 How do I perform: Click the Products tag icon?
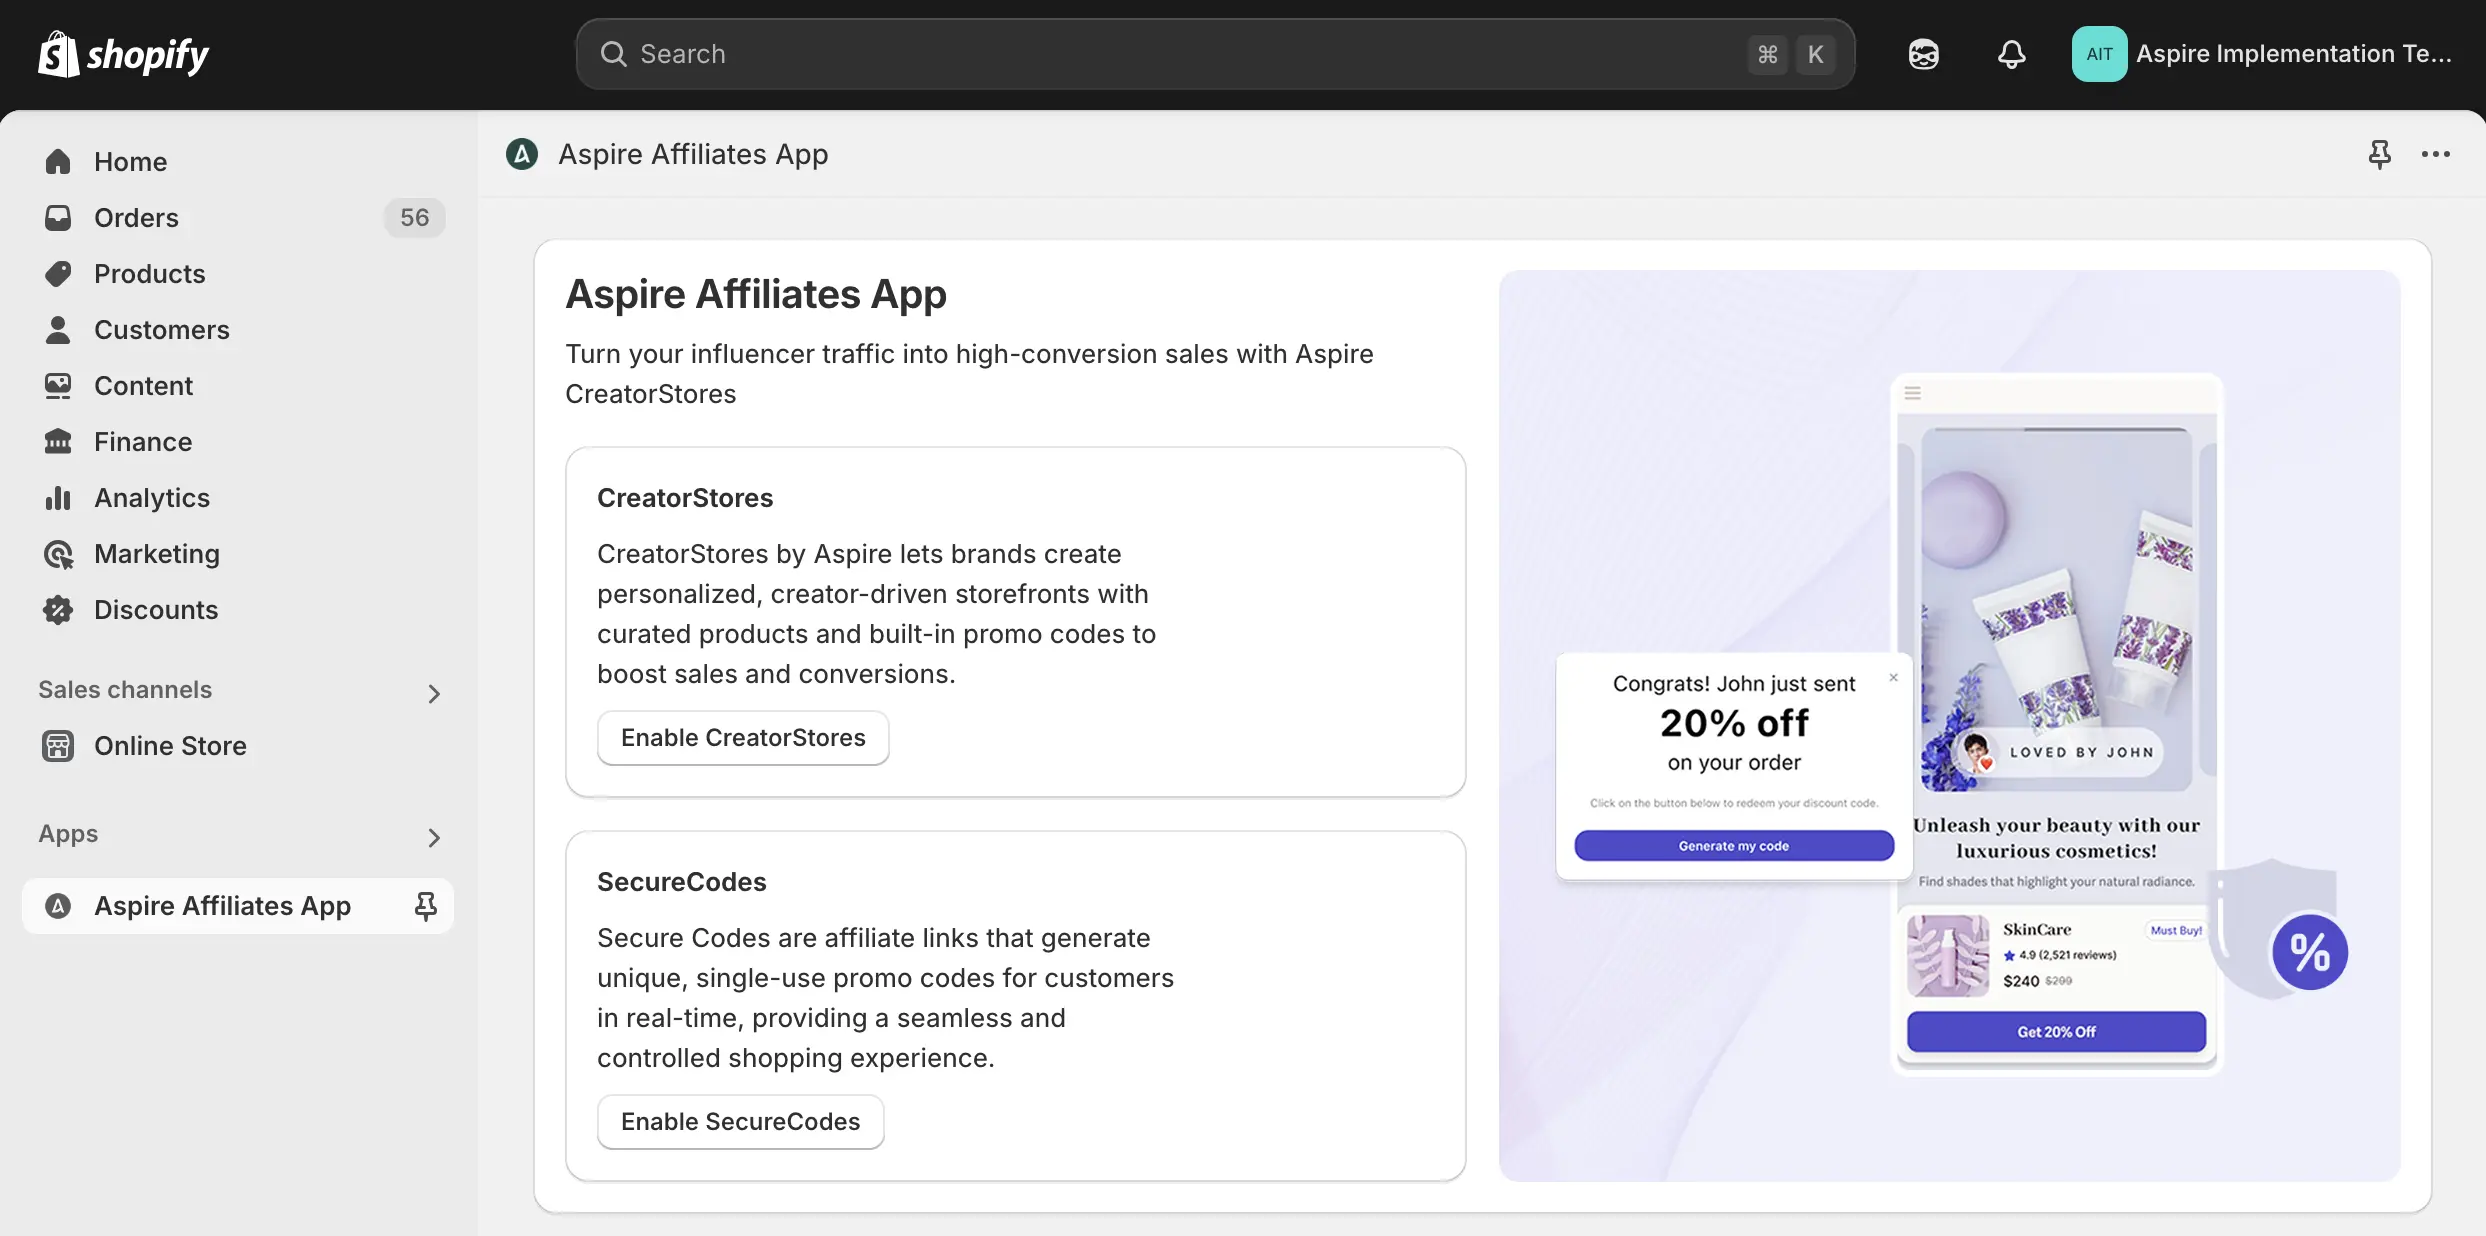[x=58, y=274]
